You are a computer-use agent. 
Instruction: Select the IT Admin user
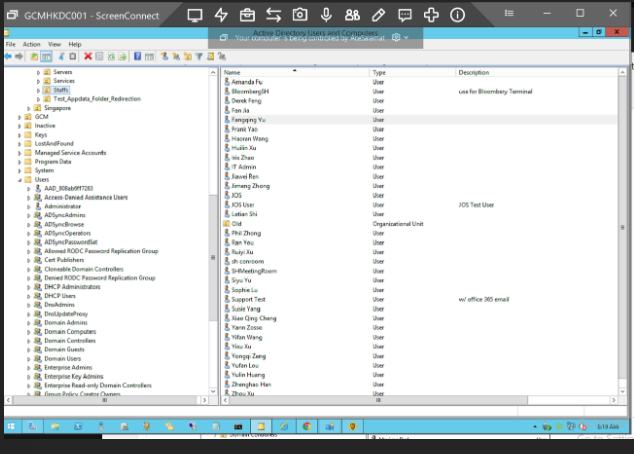(243, 167)
